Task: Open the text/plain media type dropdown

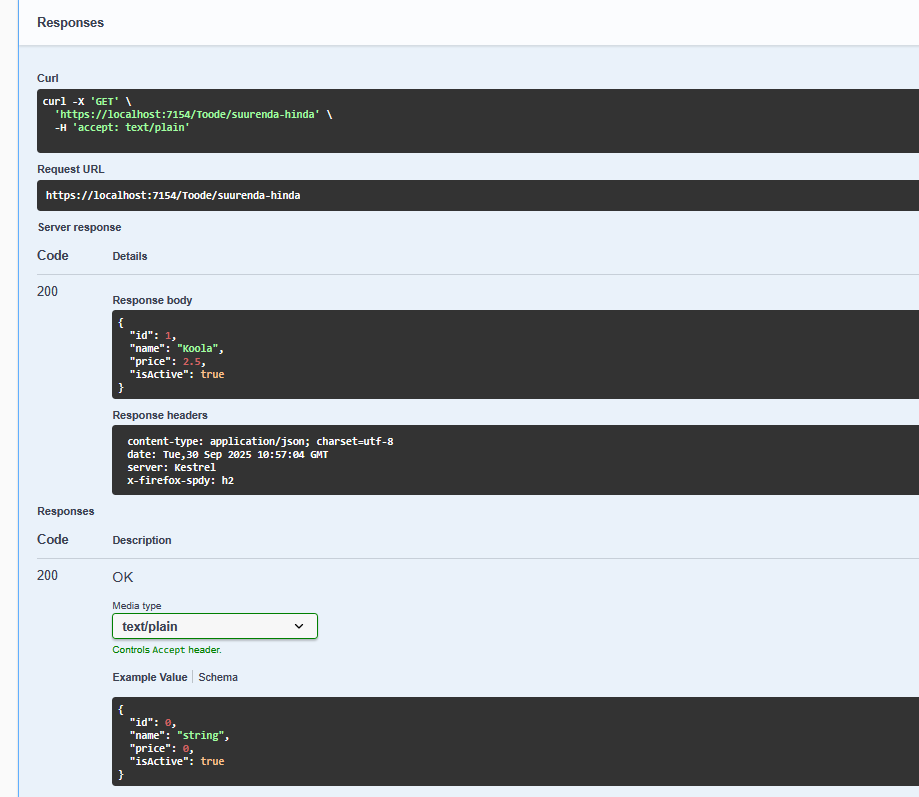Action: pyautogui.click(x=214, y=626)
